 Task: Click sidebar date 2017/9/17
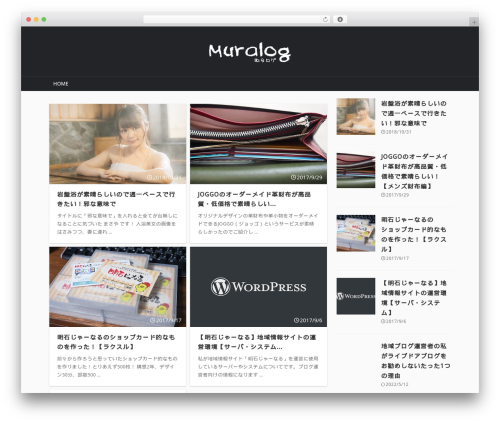coord(395,258)
